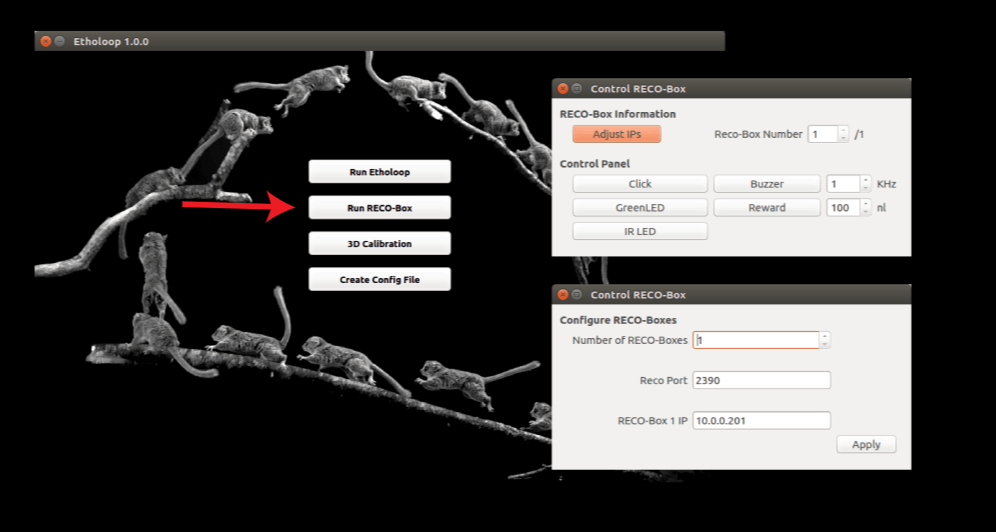Trigger the Click button in Control Panel
The height and width of the screenshot is (532, 996).
pos(640,184)
